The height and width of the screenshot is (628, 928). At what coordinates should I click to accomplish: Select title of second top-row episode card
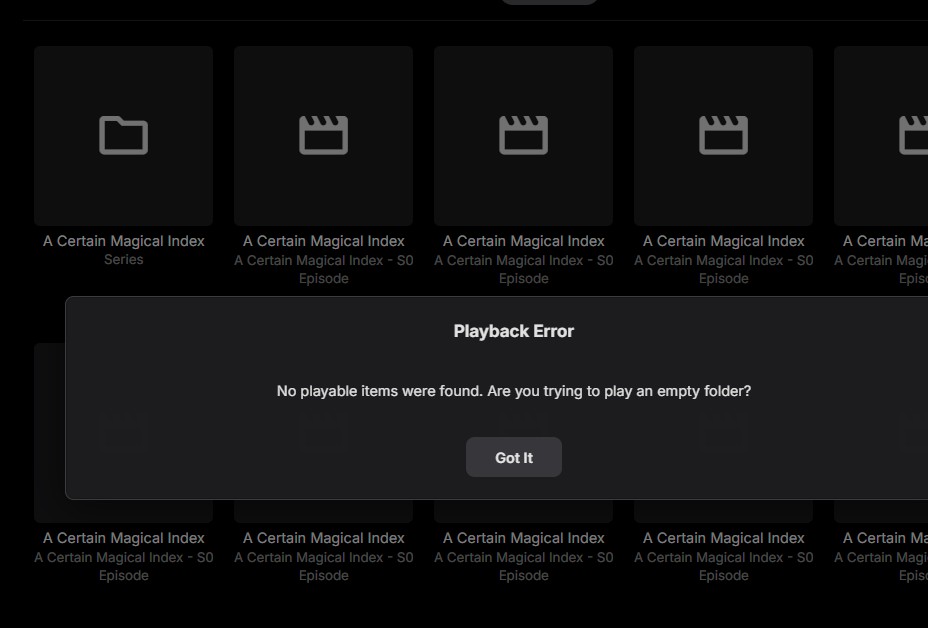[523, 241]
